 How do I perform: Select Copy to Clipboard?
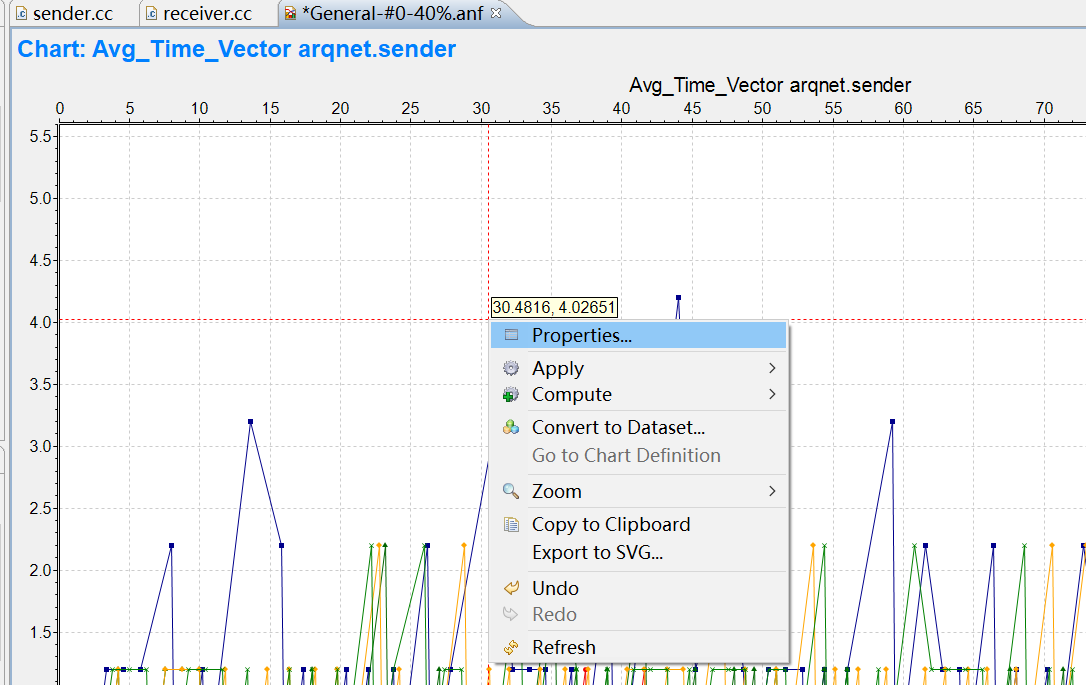coord(638,524)
